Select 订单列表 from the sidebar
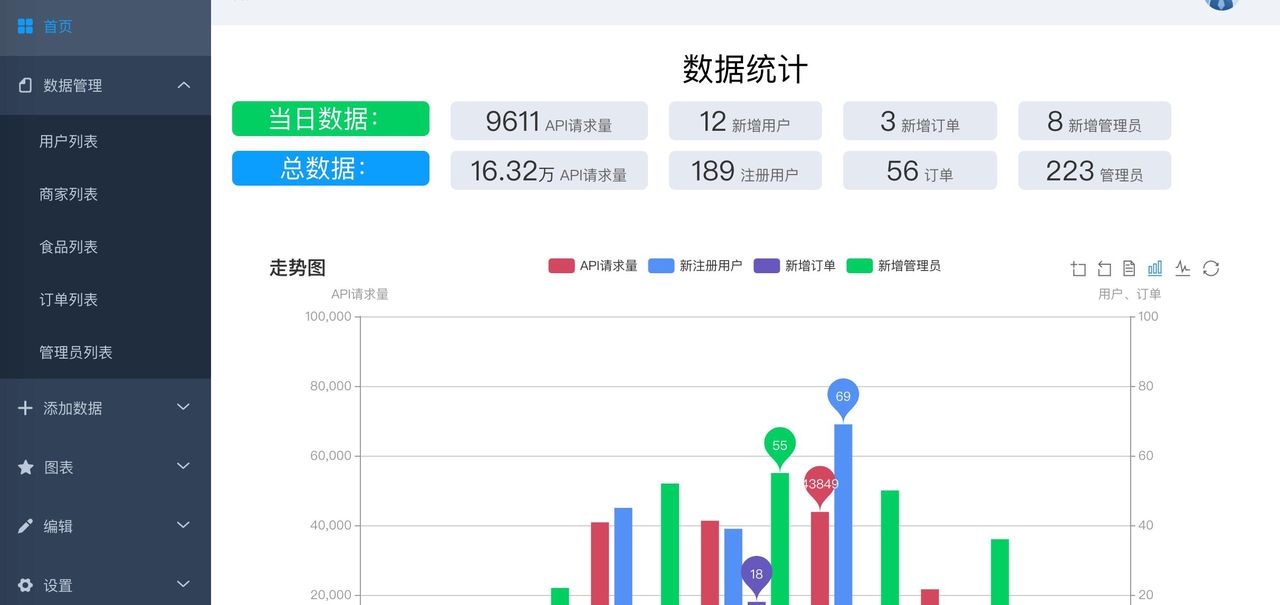The height and width of the screenshot is (605, 1280). pyautogui.click(x=70, y=299)
